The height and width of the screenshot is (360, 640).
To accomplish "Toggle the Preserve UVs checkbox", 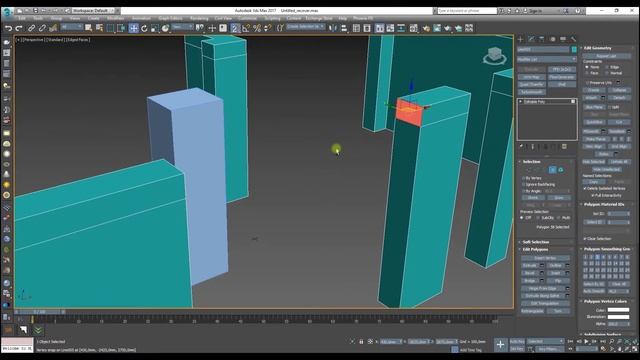I will tap(587, 82).
